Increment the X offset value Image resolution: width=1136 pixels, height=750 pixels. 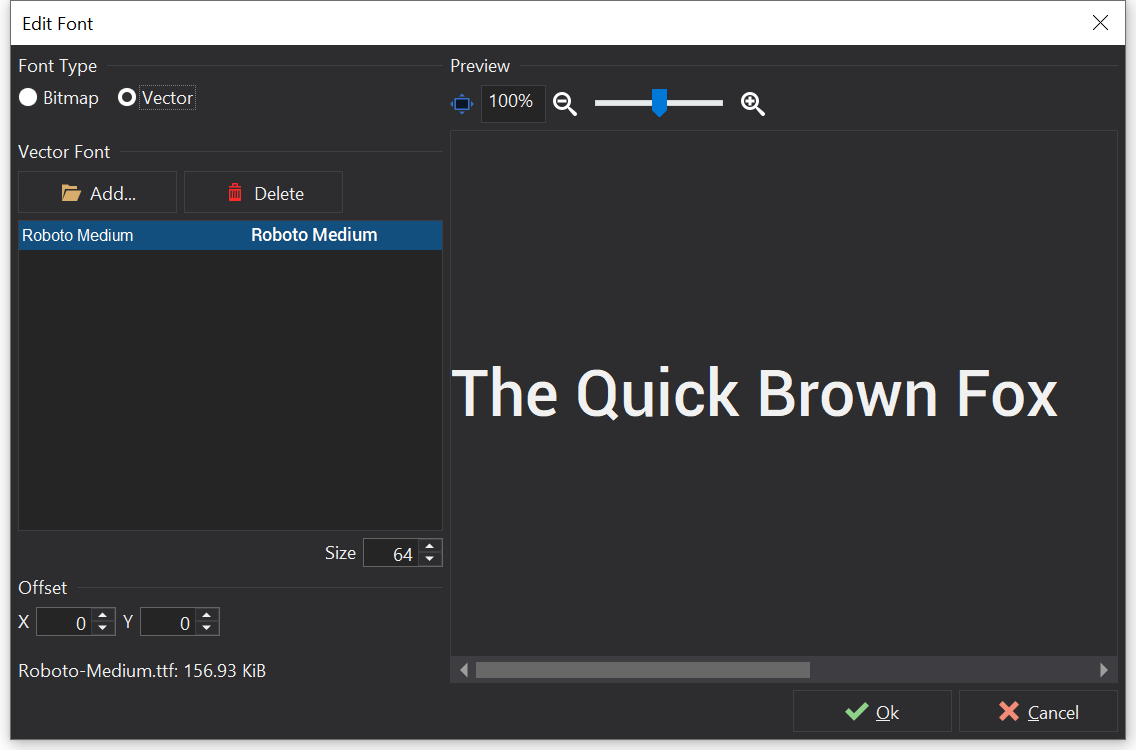[103, 616]
